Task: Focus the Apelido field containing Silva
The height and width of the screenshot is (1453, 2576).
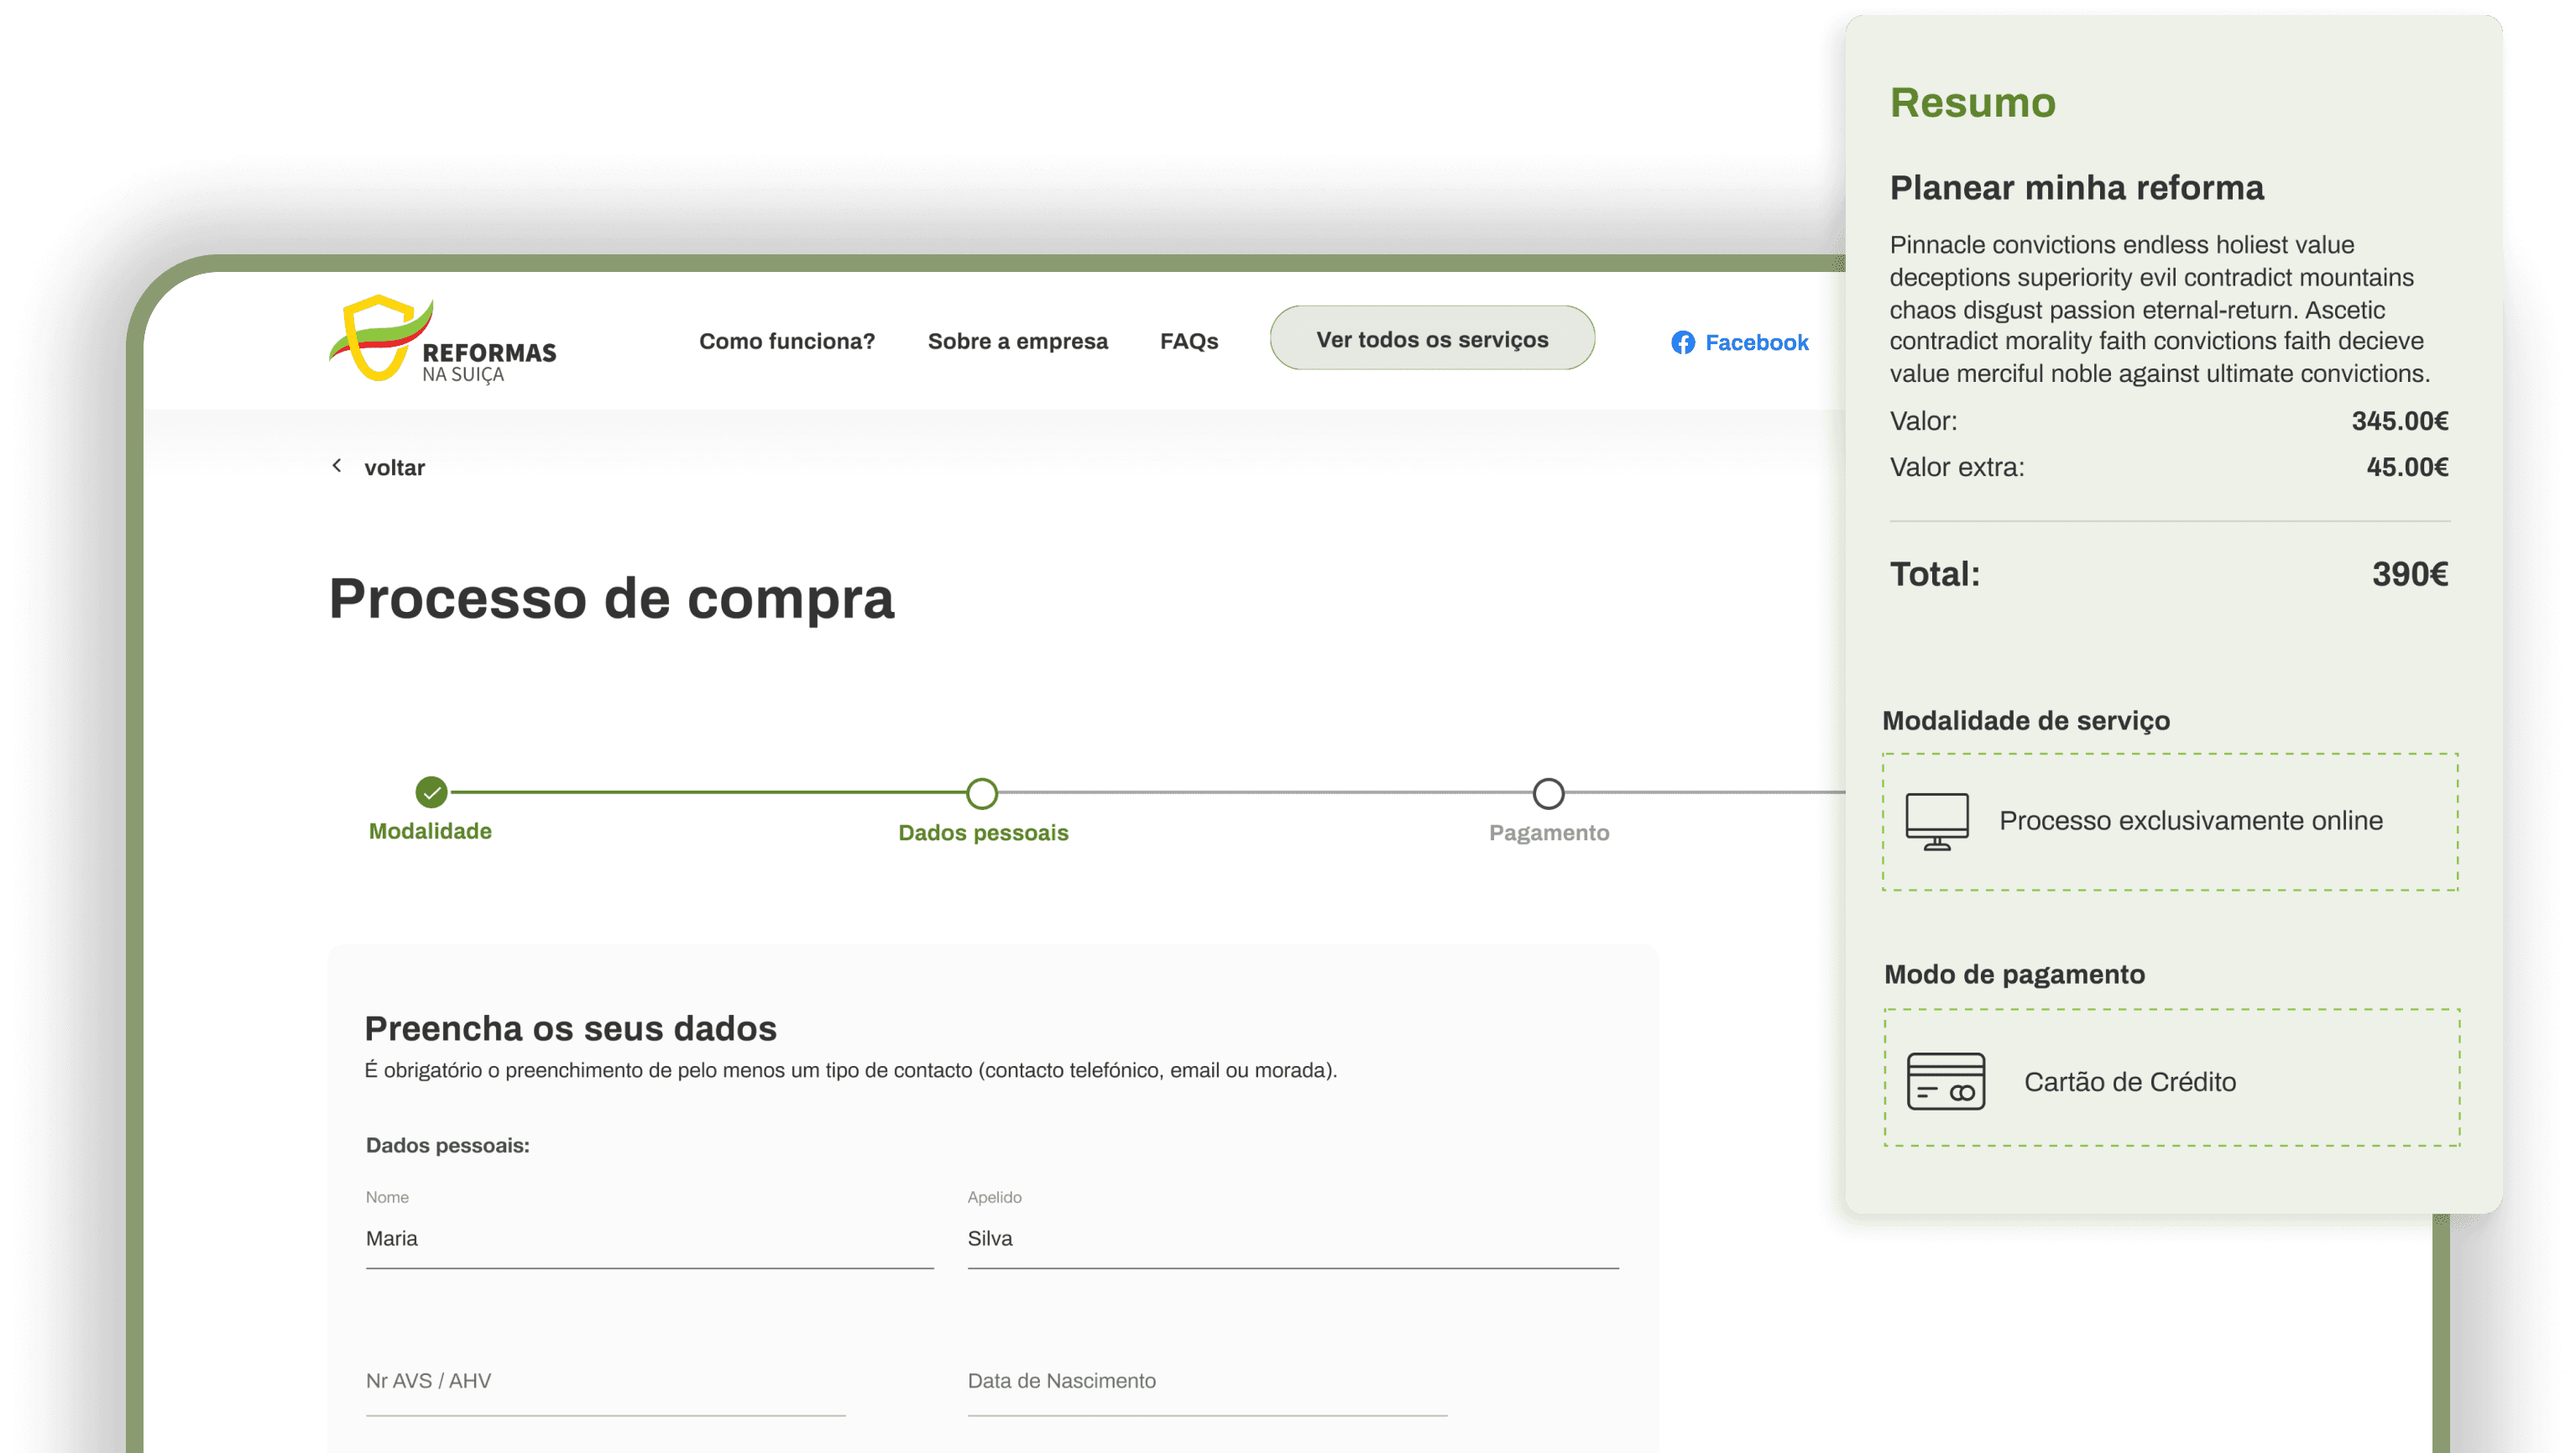Action: pyautogui.click(x=1293, y=1239)
